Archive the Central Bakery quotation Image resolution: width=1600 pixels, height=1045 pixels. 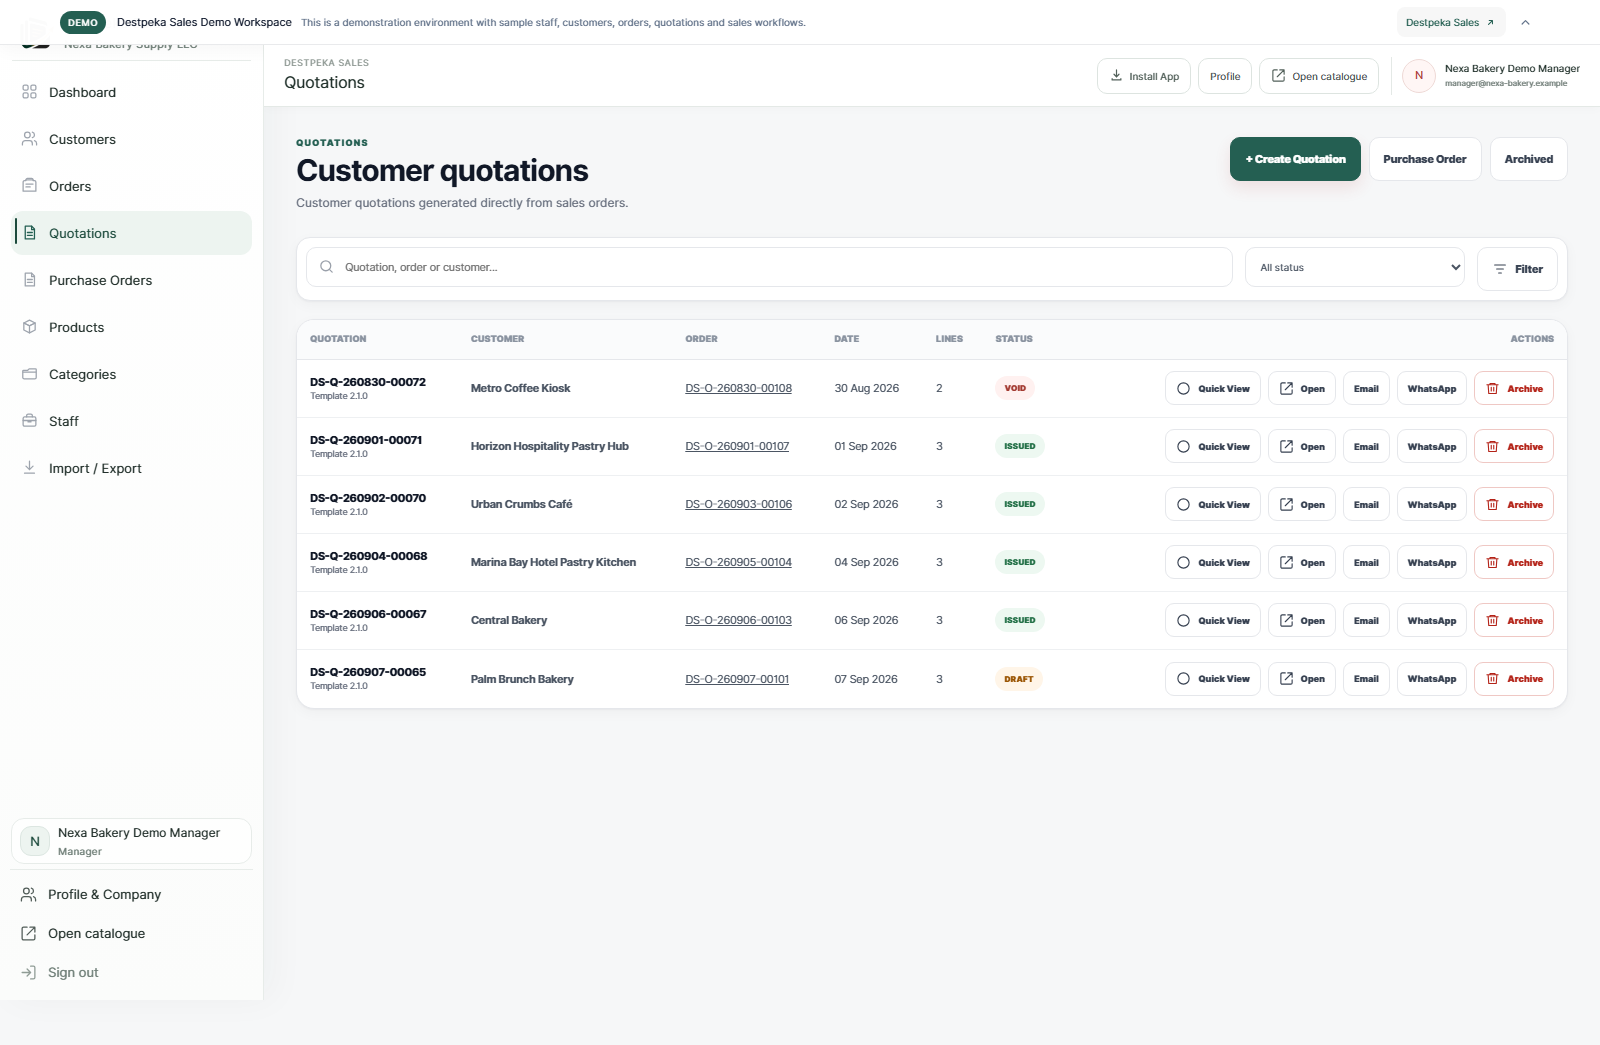[x=1514, y=620]
